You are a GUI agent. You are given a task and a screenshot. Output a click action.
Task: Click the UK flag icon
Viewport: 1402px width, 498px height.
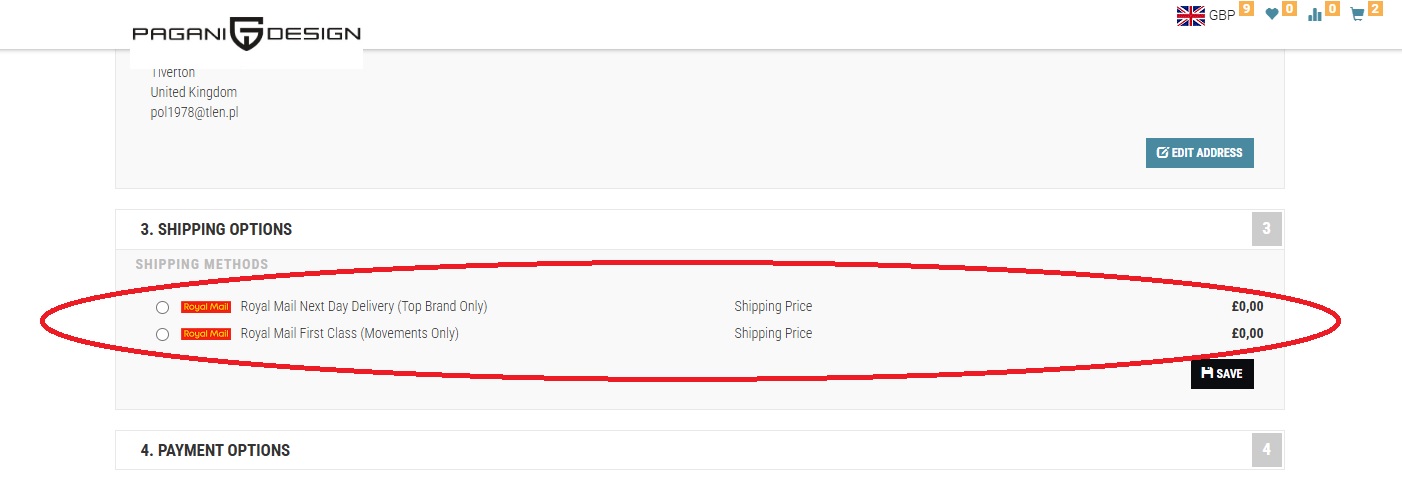tap(1191, 15)
